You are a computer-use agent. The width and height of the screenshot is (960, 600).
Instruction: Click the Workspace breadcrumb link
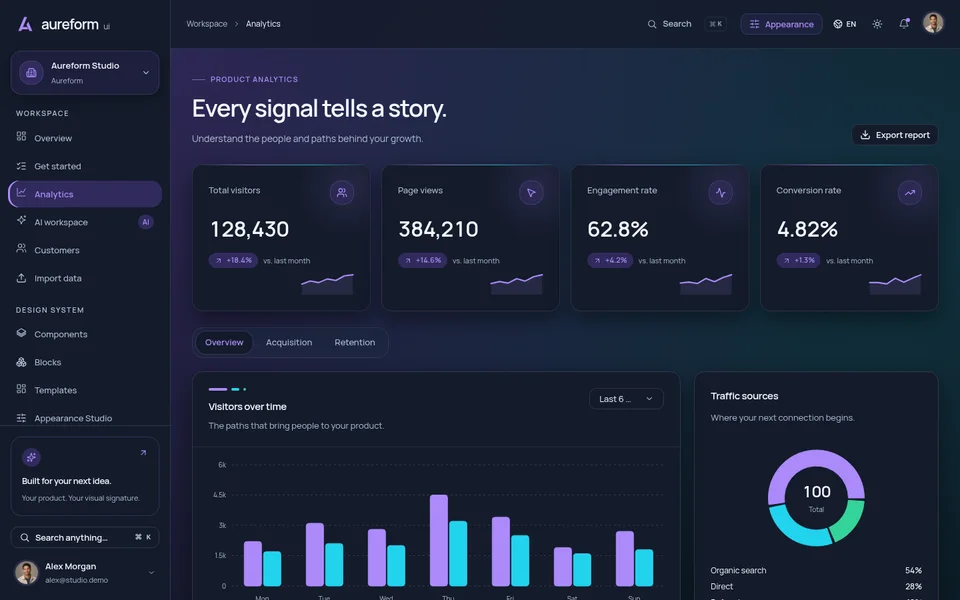(x=207, y=24)
